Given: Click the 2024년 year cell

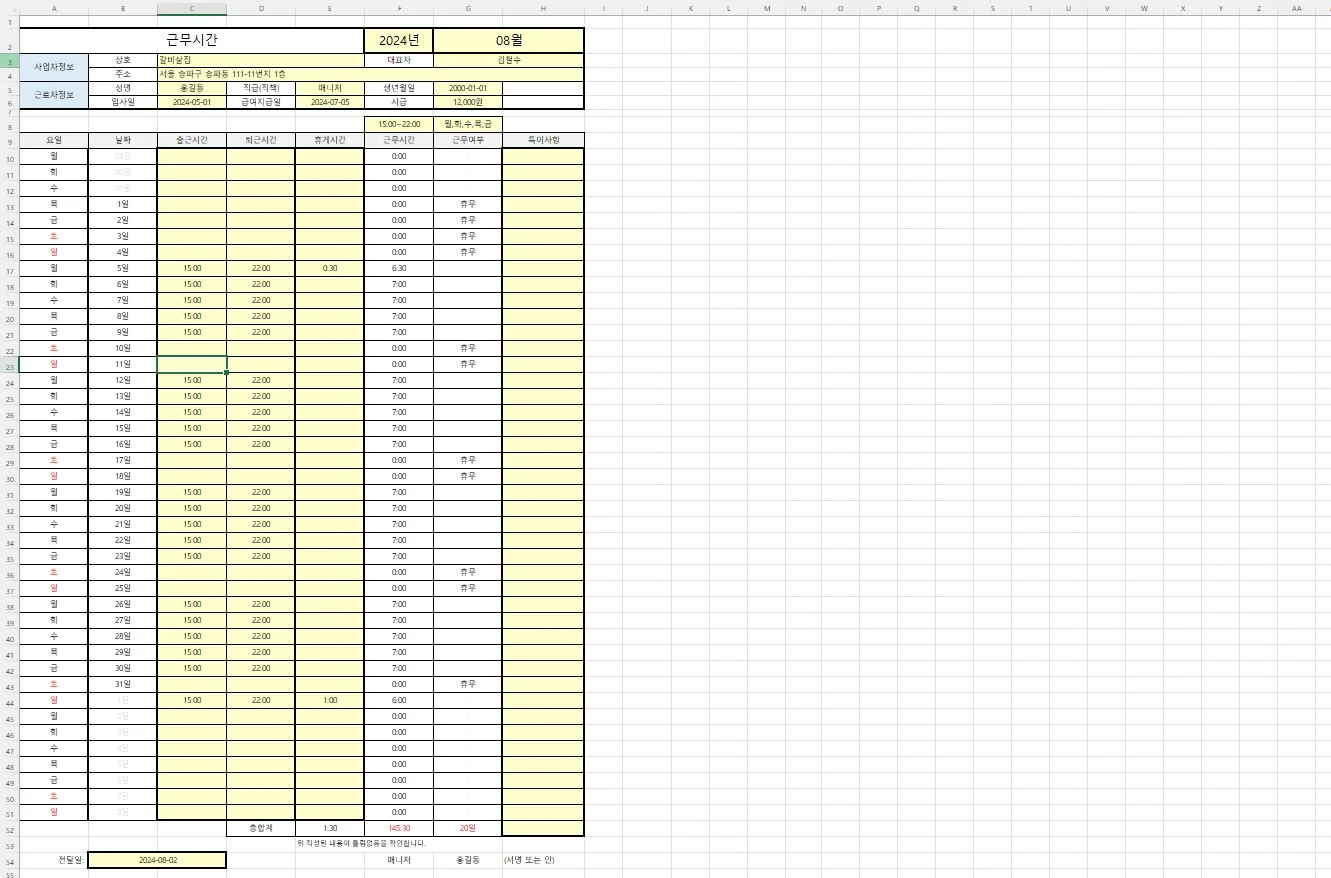Looking at the screenshot, I should 399,41.
